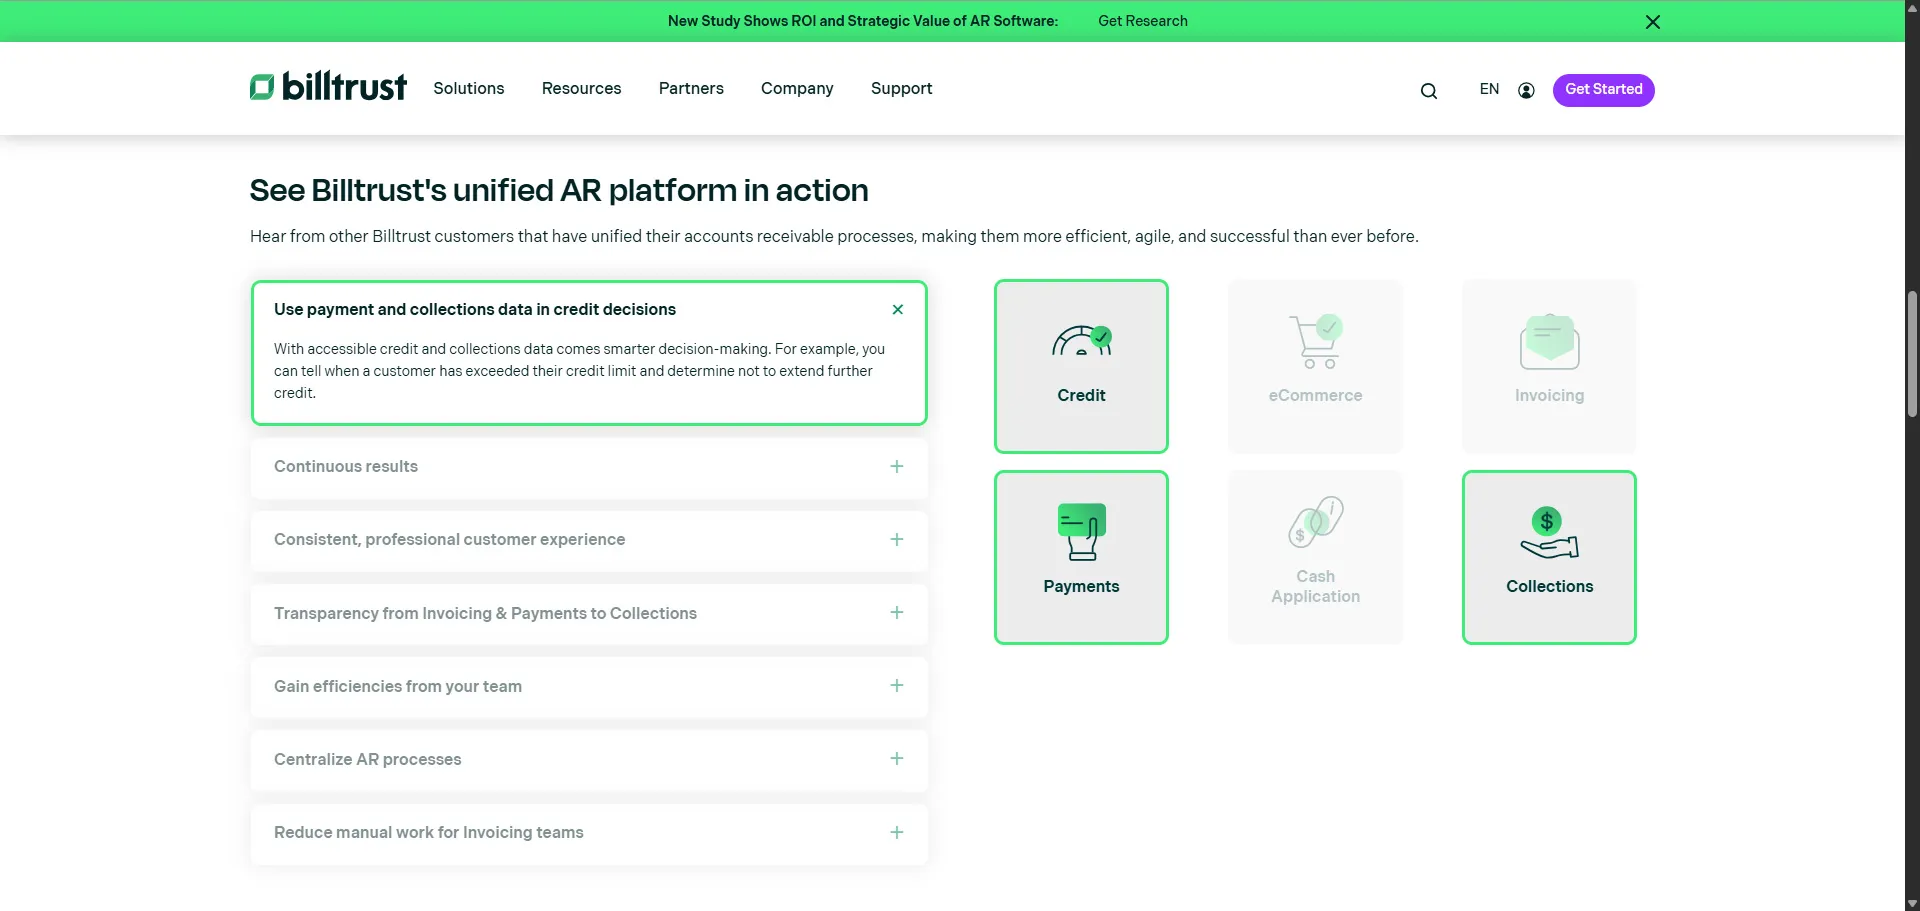Screen dimensions: 1920x911
Task: Click the New Study Shows ROI banner text
Action: tap(862, 21)
